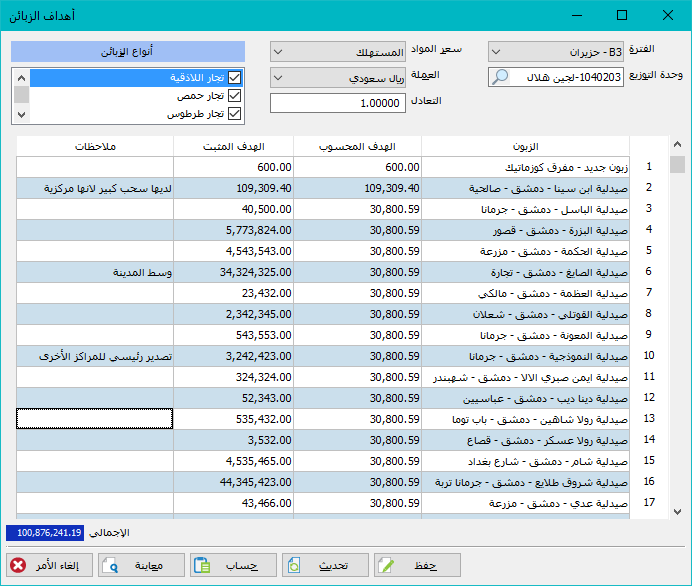
Task: Click fixed target 543,553.00 cell
Action: point(233,335)
